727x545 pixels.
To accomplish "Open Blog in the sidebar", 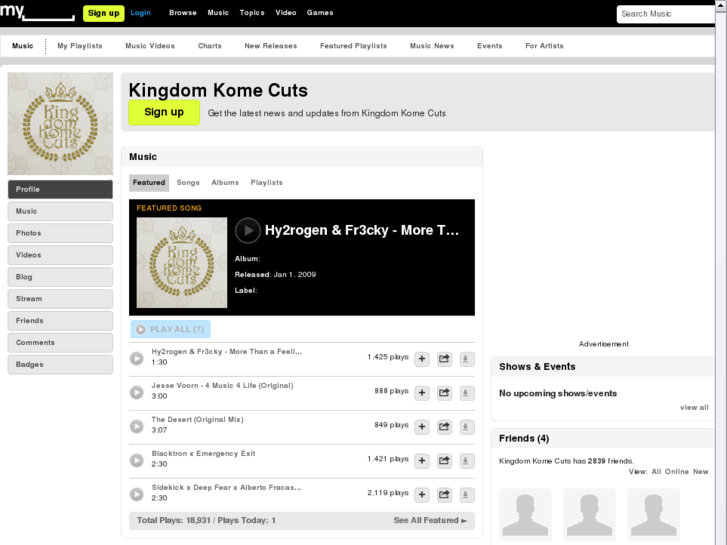I will coord(60,277).
